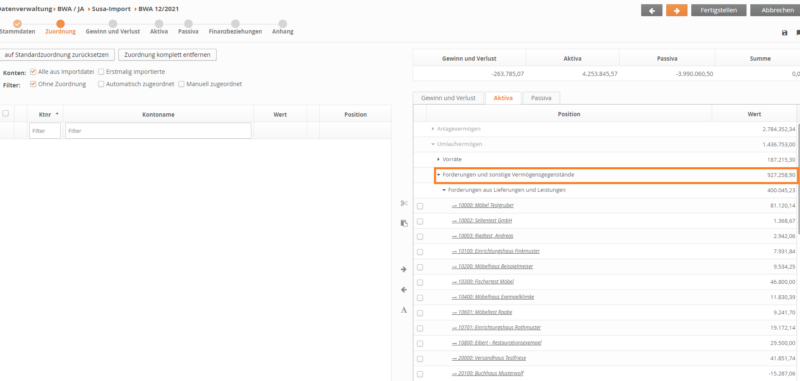Image resolution: width=800 pixels, height=381 pixels.
Task: Sort by Ktnr column arrow
Action: click(x=57, y=114)
